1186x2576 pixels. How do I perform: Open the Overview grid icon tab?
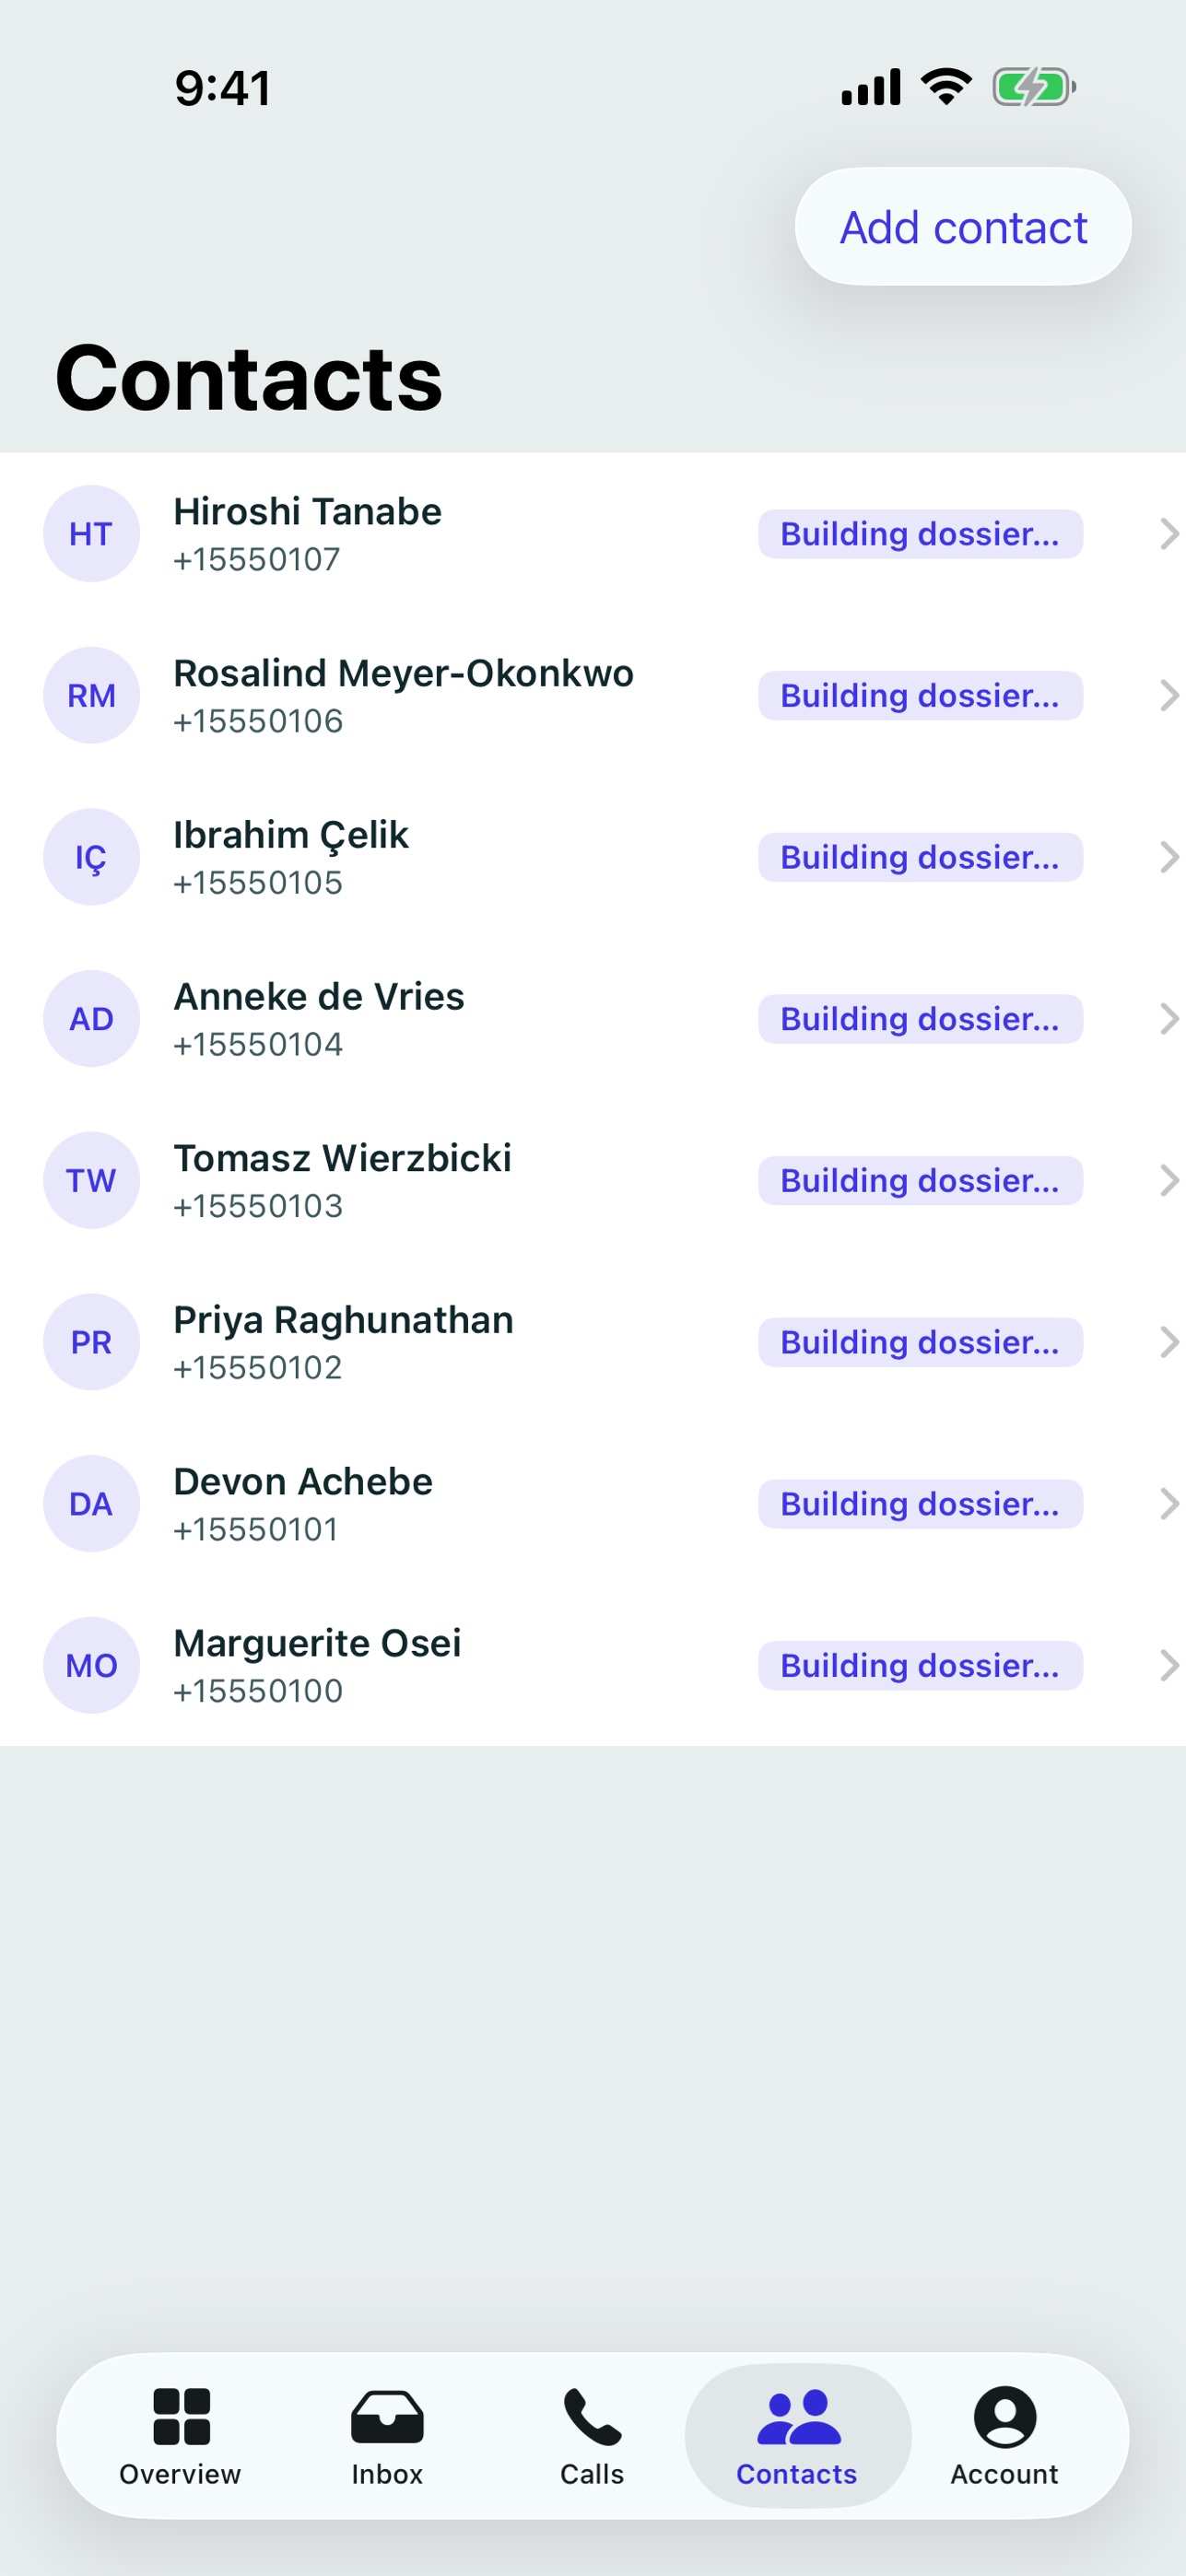(181, 2416)
